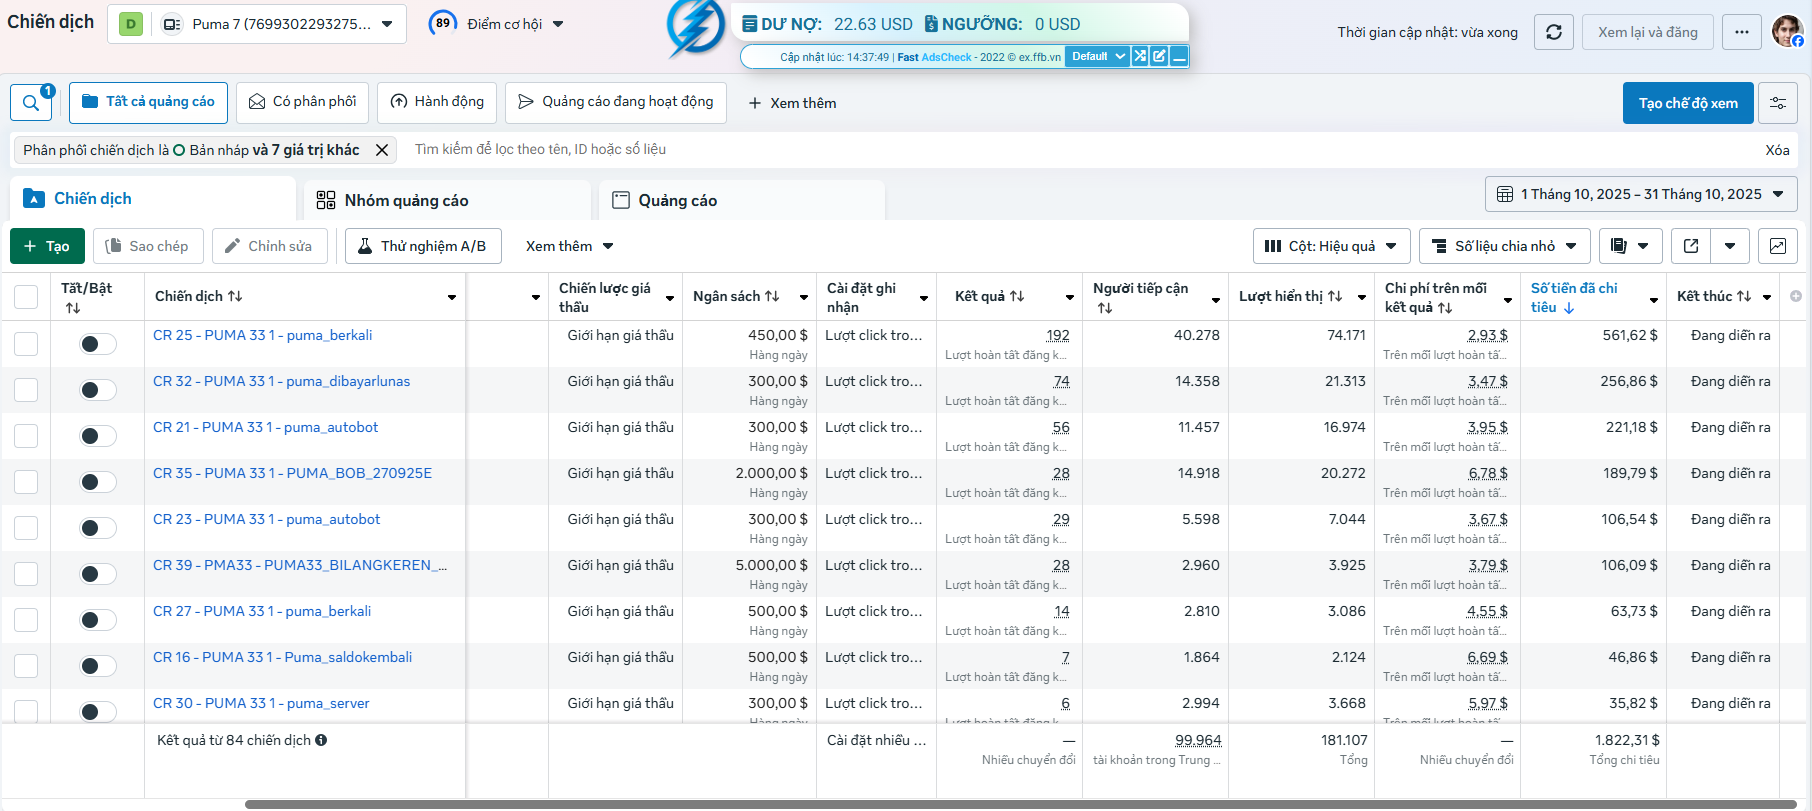Select the Tất cả quảng cáo view
Viewport: 1812px width, 811px height.
coord(148,102)
